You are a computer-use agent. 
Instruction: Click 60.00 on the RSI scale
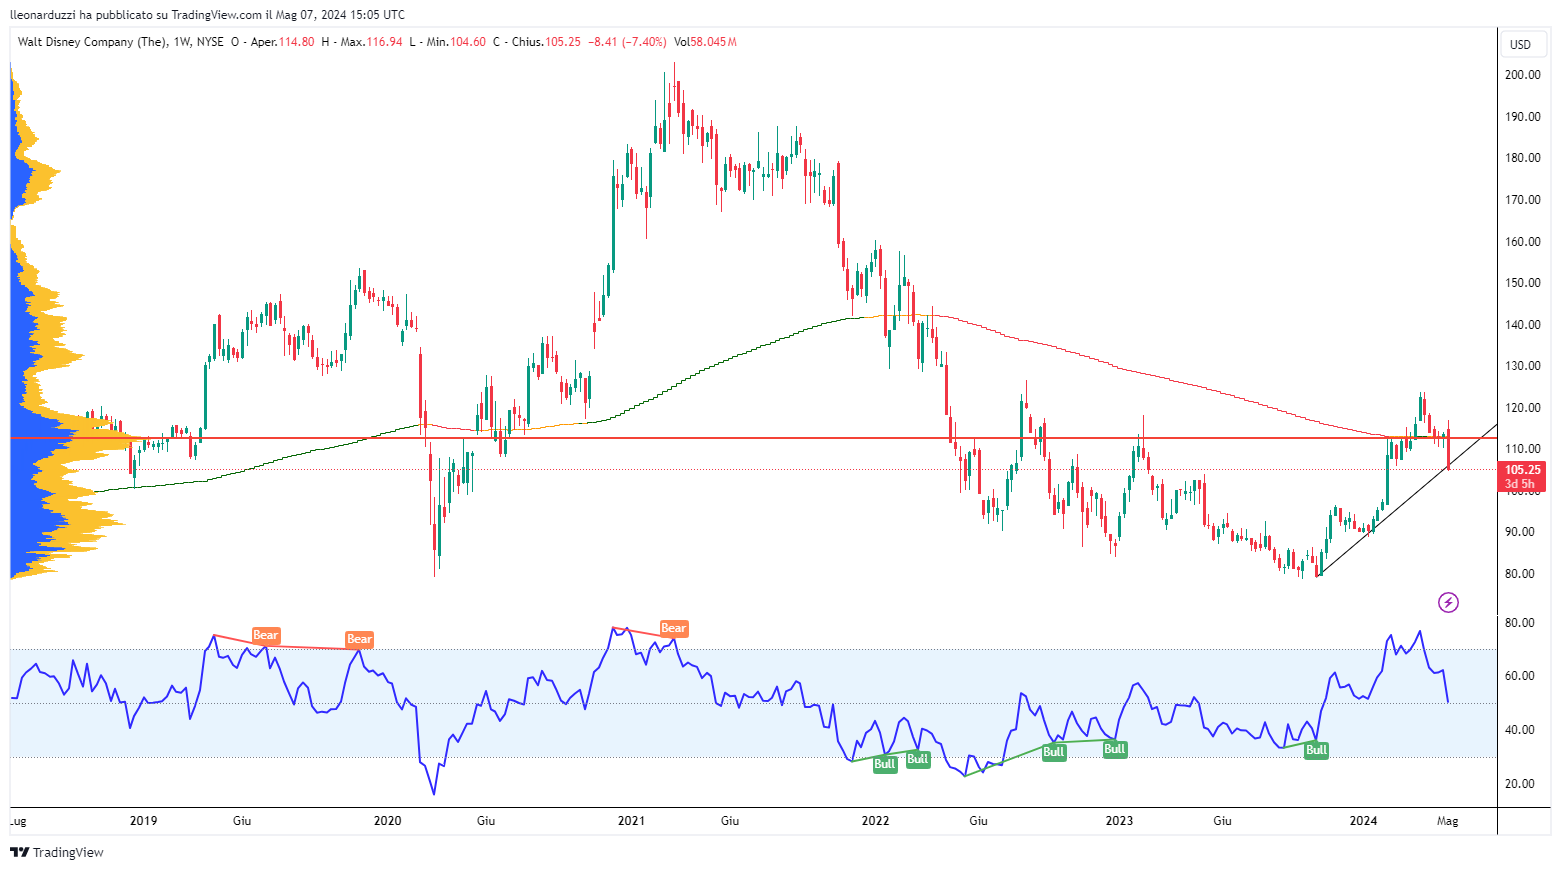click(x=1519, y=676)
